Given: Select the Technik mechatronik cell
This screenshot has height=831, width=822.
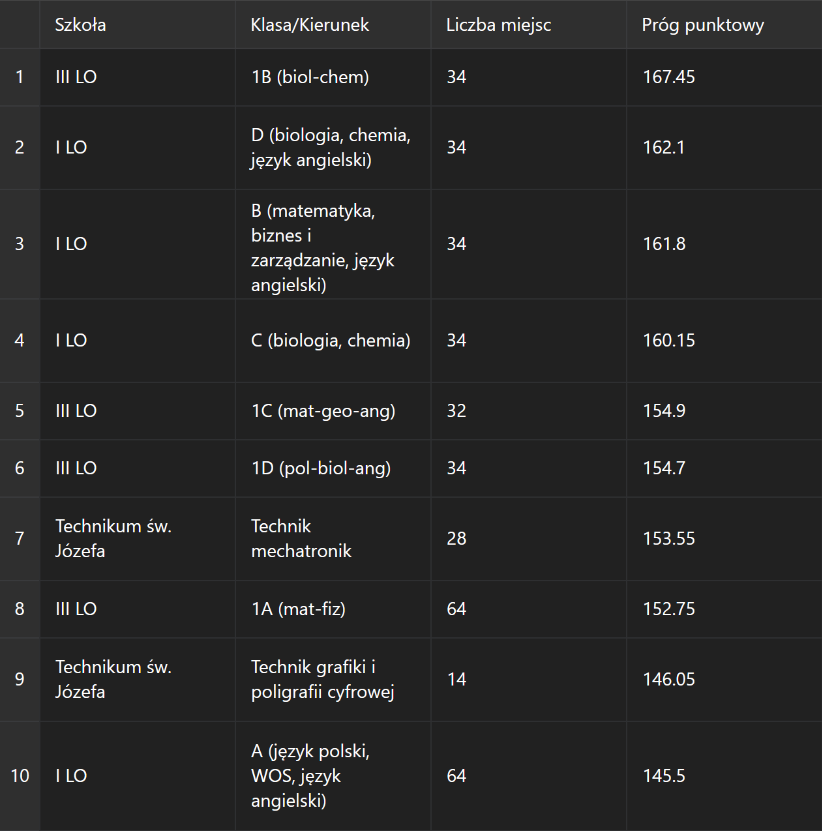Looking at the screenshot, I should click(333, 538).
